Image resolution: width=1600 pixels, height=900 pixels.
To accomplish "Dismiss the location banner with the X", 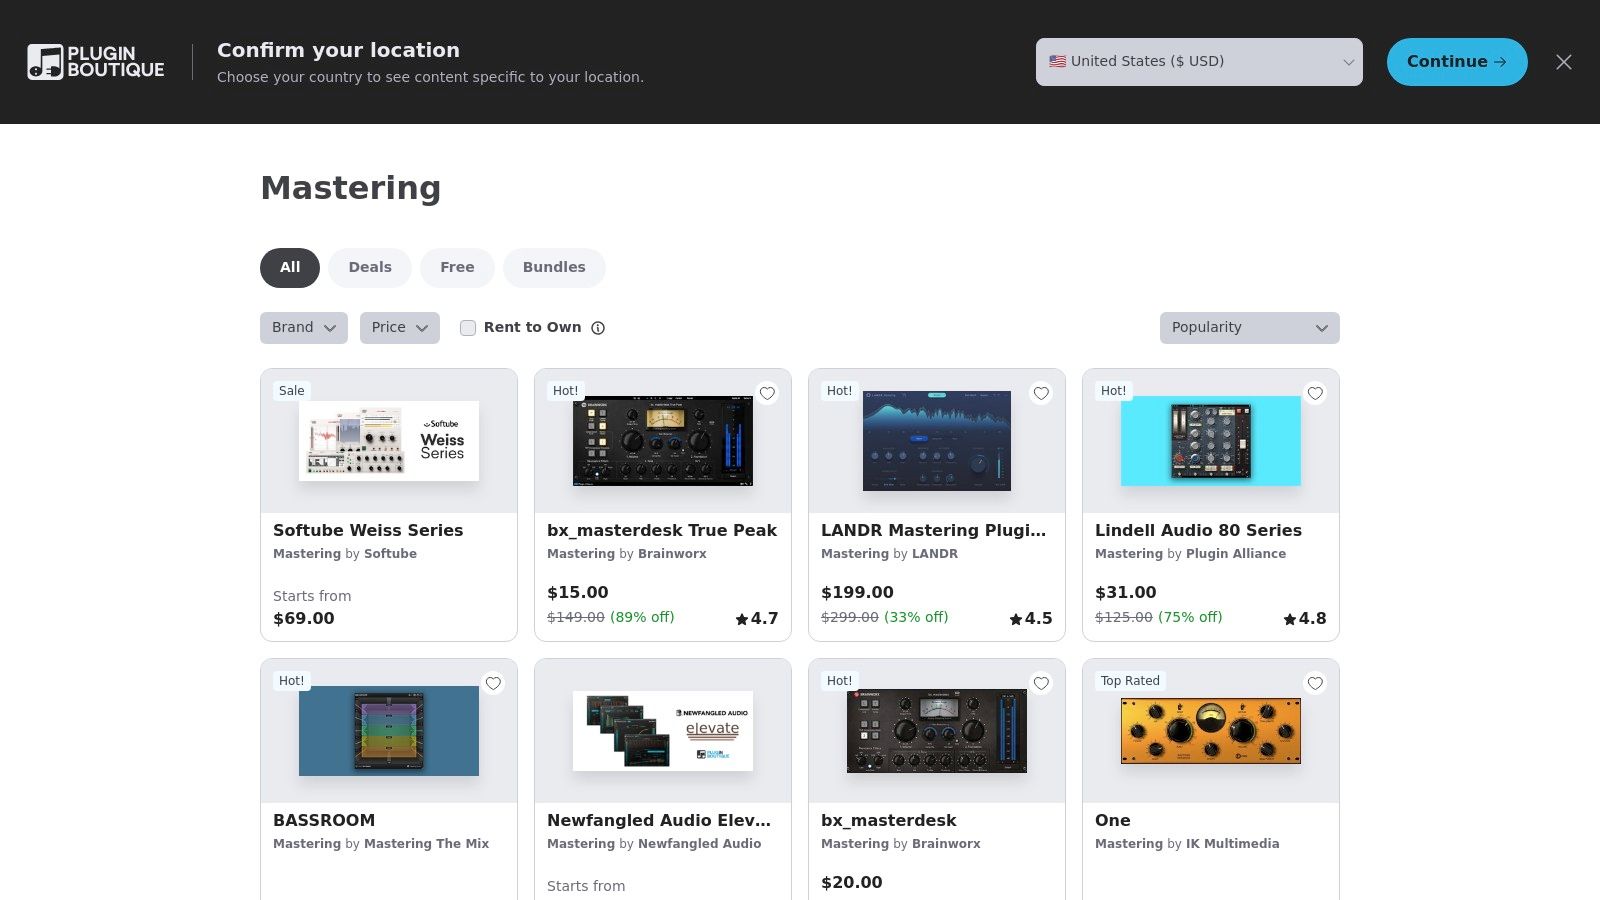I will tap(1564, 62).
